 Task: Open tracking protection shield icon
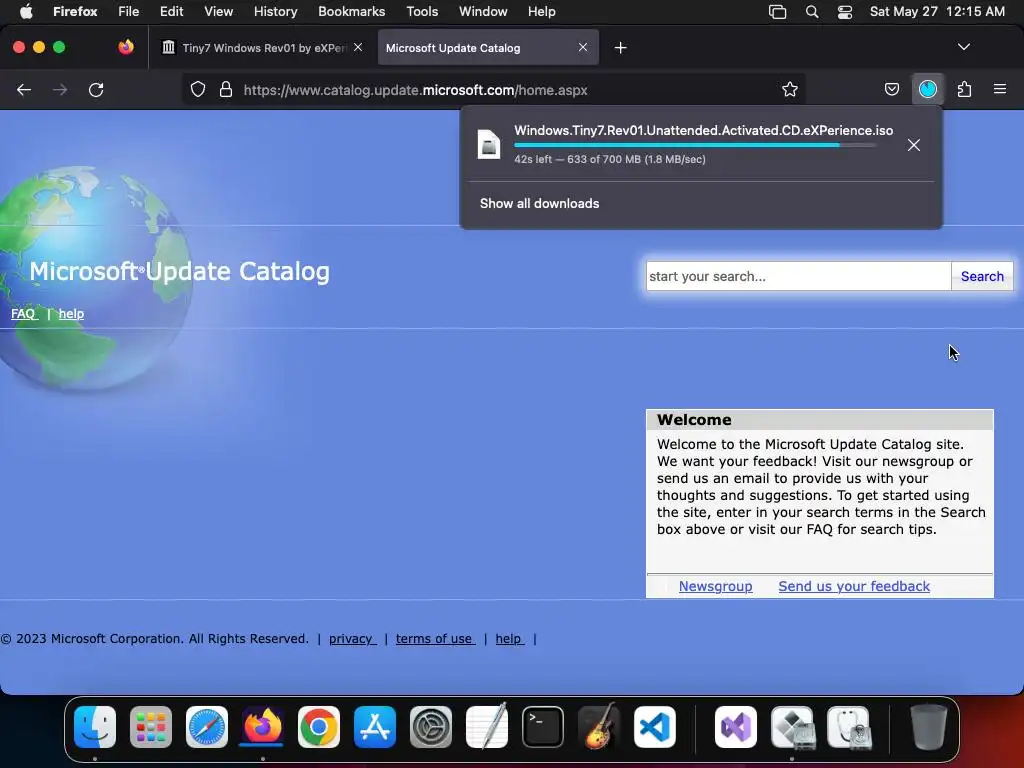point(198,89)
